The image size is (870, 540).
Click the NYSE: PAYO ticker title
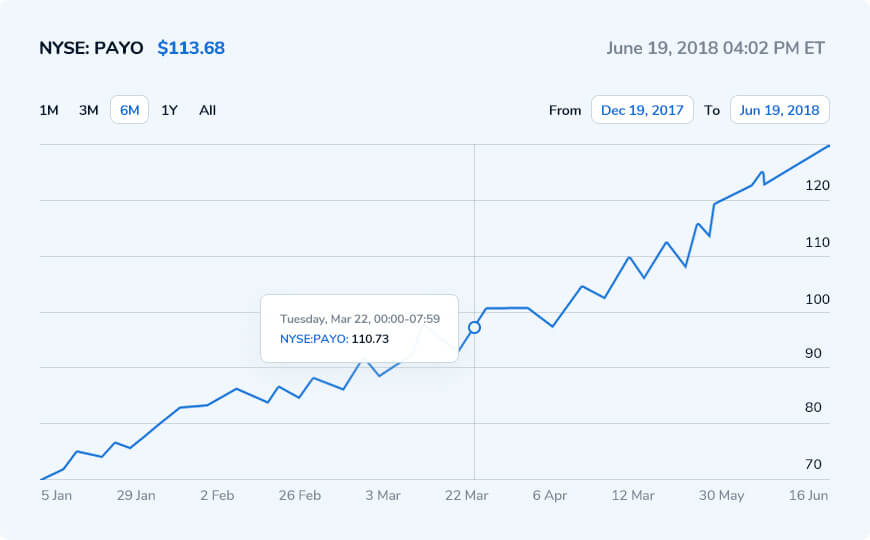point(91,48)
